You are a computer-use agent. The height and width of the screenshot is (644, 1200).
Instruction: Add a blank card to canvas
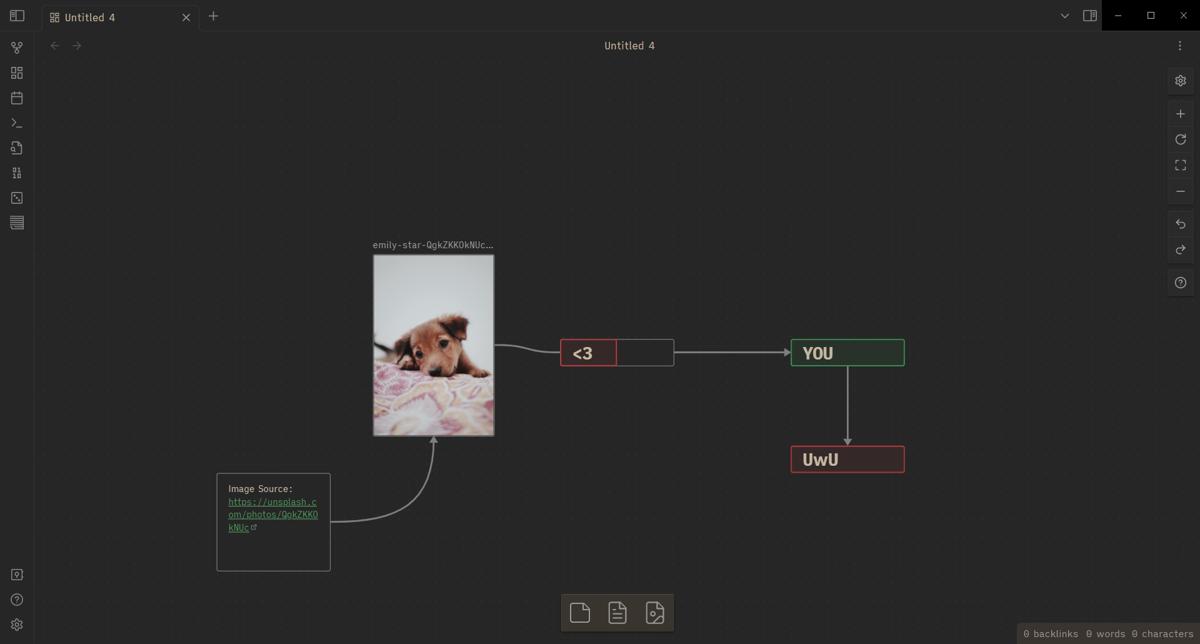[x=580, y=613]
